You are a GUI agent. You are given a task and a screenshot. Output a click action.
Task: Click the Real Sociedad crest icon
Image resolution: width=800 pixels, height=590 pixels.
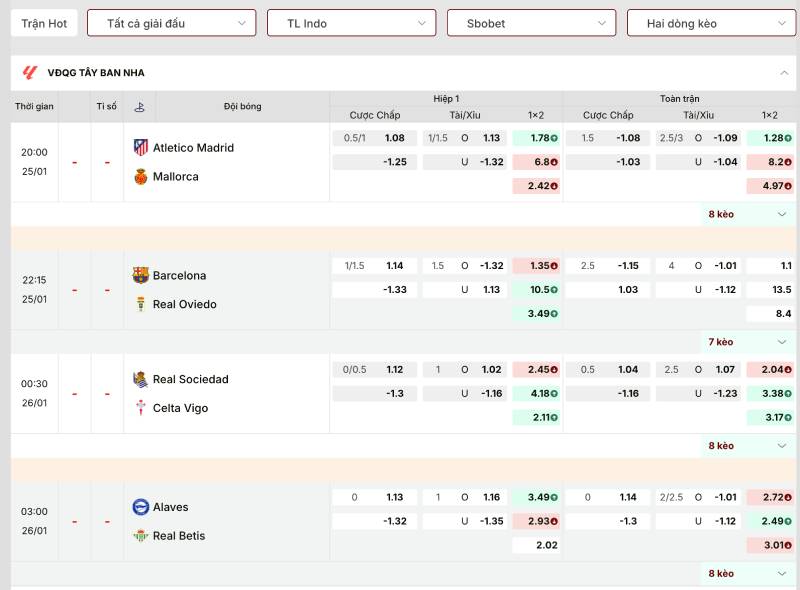(140, 379)
